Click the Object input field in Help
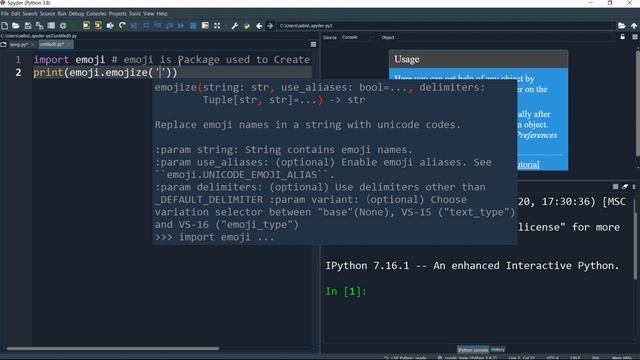 coord(506,38)
